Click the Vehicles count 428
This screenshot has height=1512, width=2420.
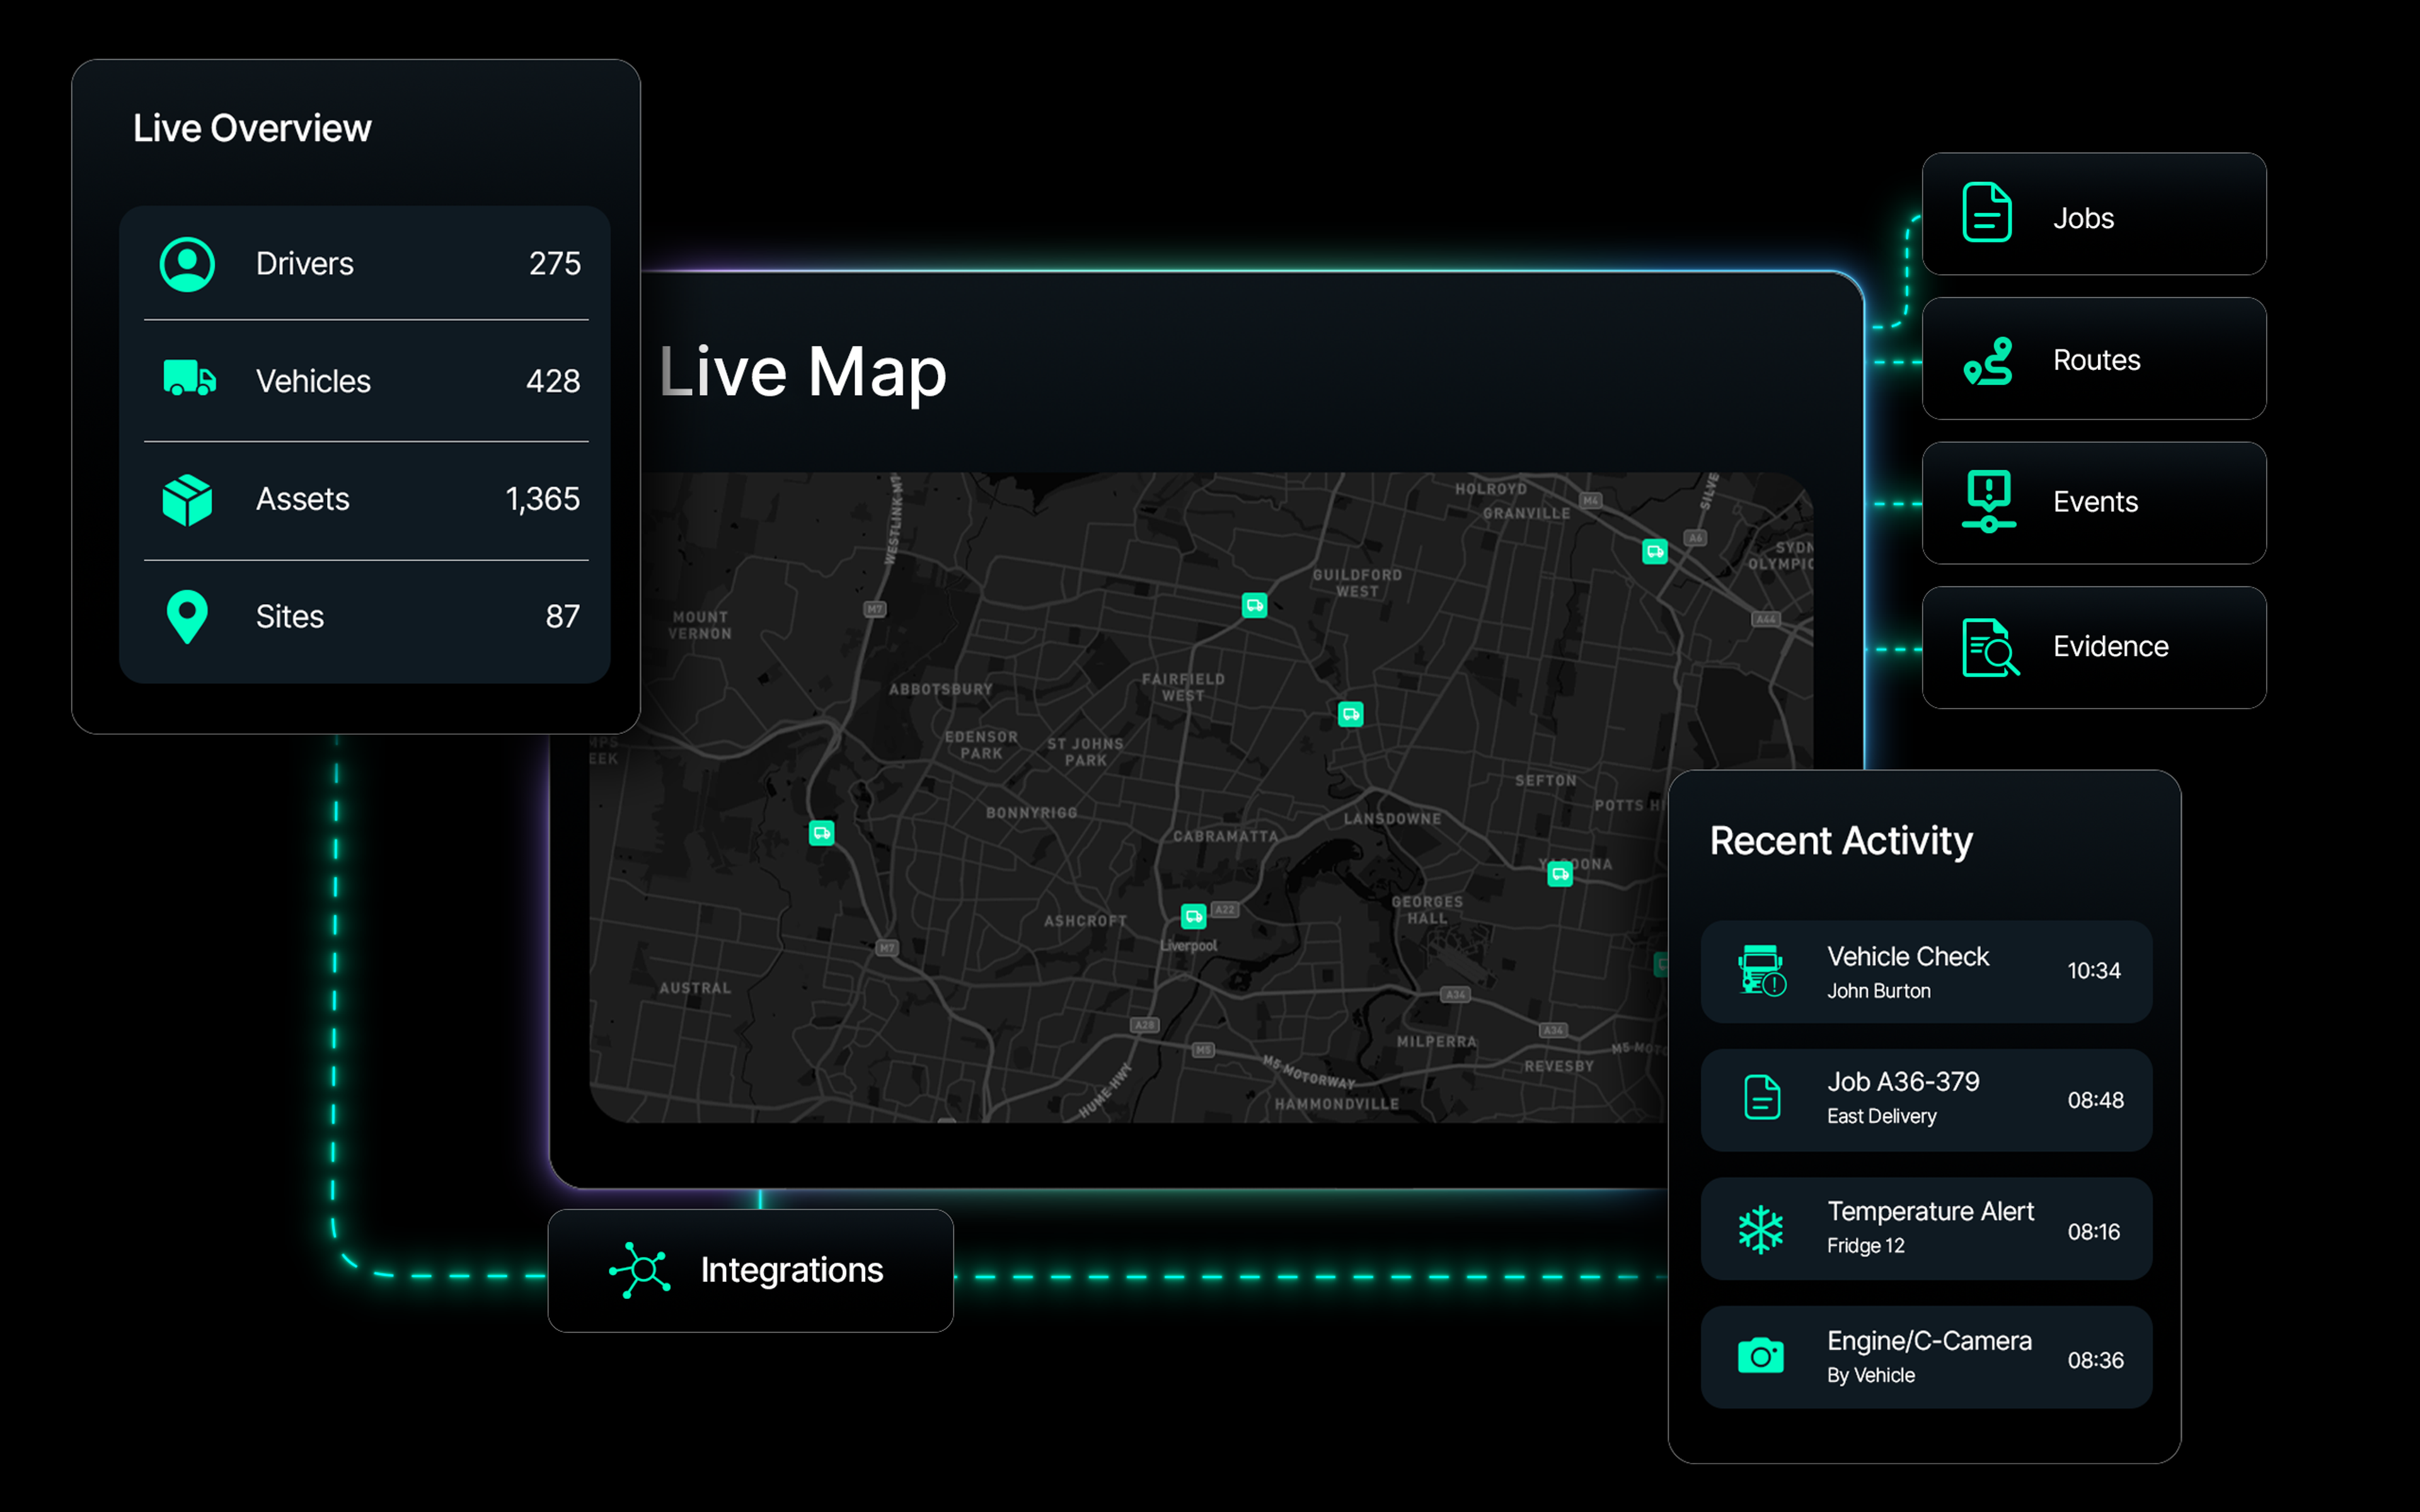(553, 381)
